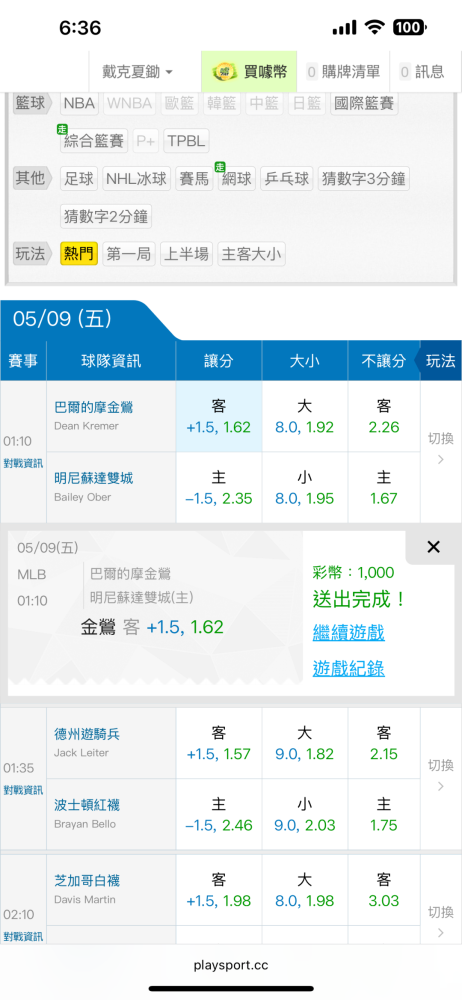Select the 歐籃 league filter

[179, 103]
